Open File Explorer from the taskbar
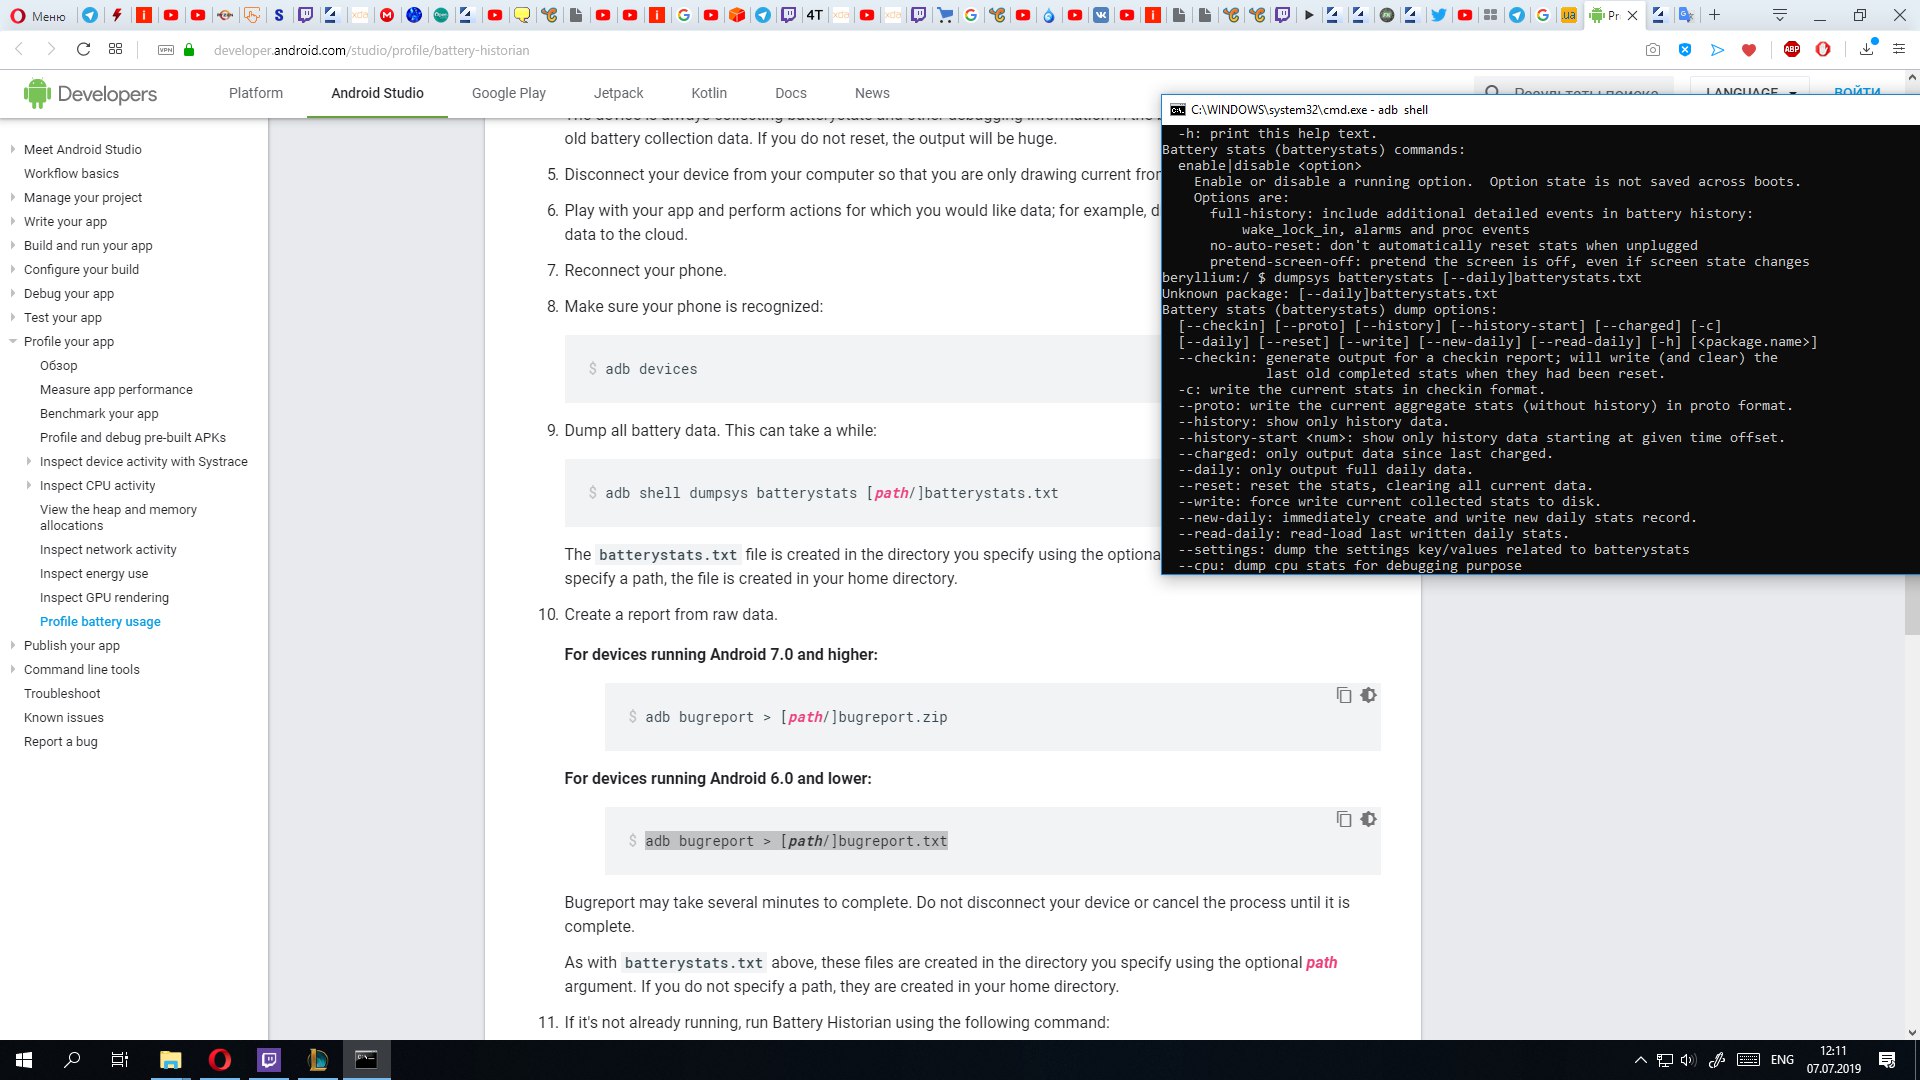 coord(171,1060)
